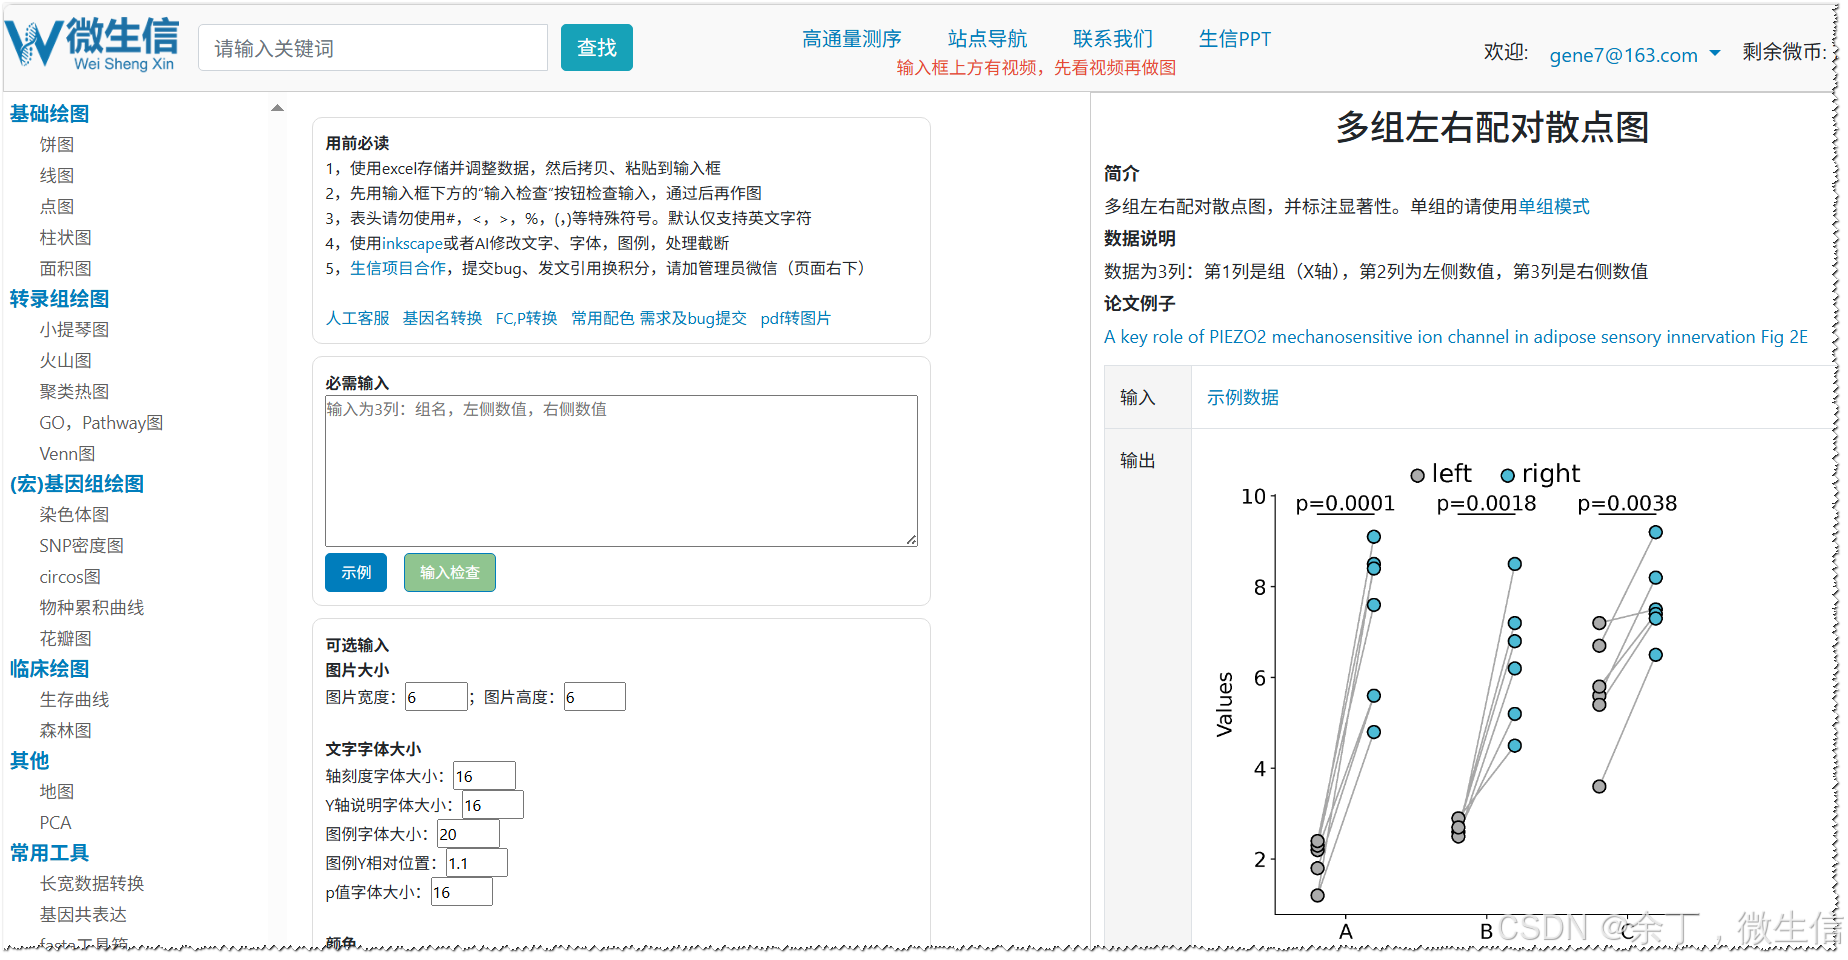Select 聚类热图 in the sidebar

click(75, 392)
